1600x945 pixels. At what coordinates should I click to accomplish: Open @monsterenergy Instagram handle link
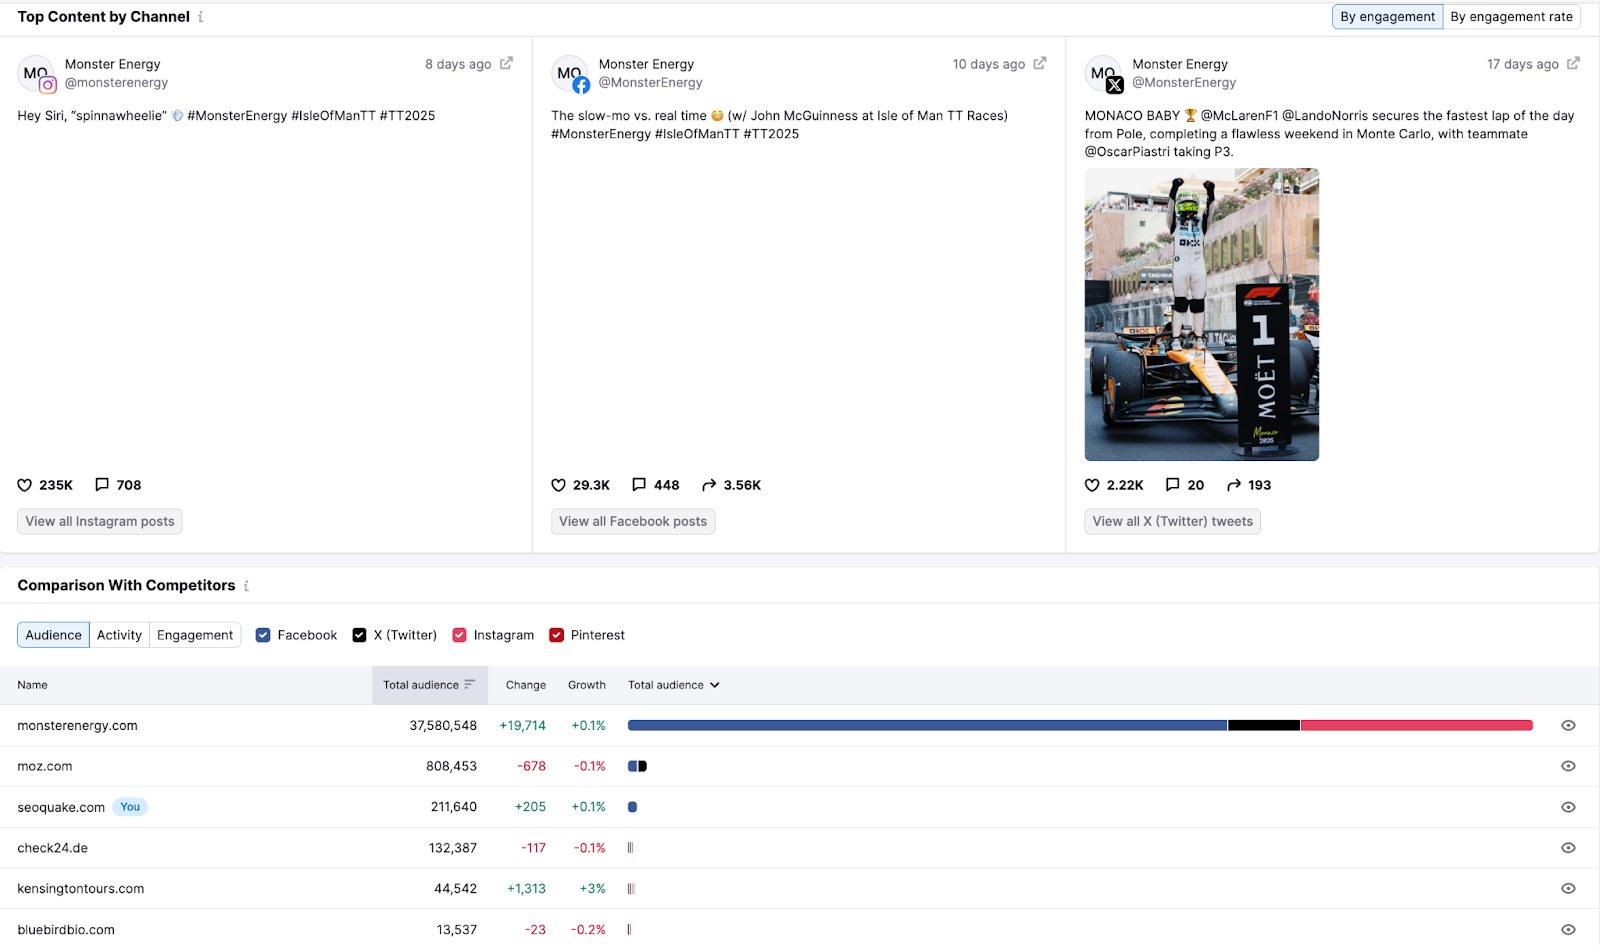click(x=116, y=83)
